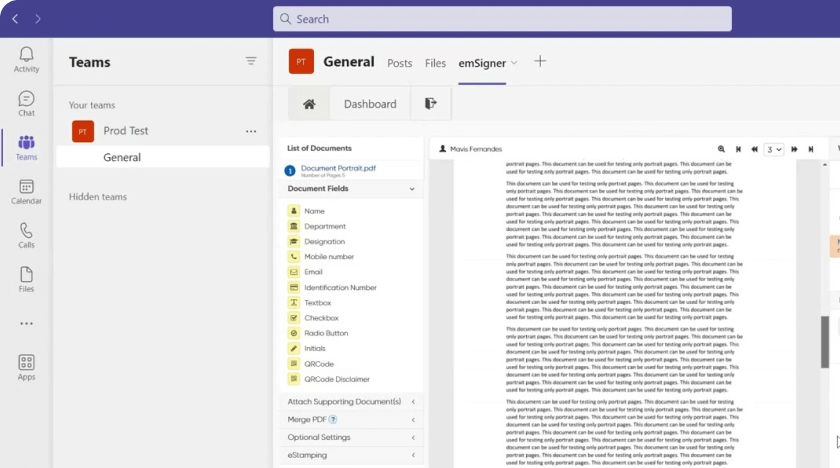Click the logout icon beside Dashboard

431,104
